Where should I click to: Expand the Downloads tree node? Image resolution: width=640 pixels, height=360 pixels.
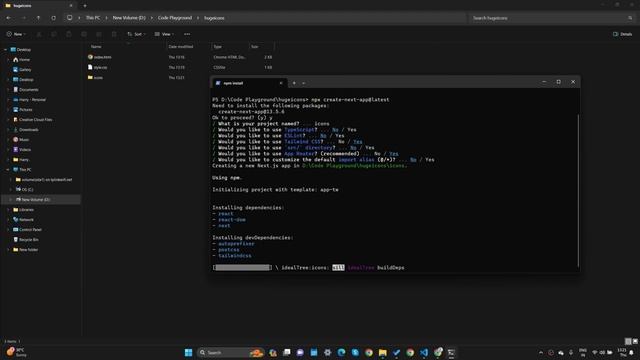click(8, 130)
